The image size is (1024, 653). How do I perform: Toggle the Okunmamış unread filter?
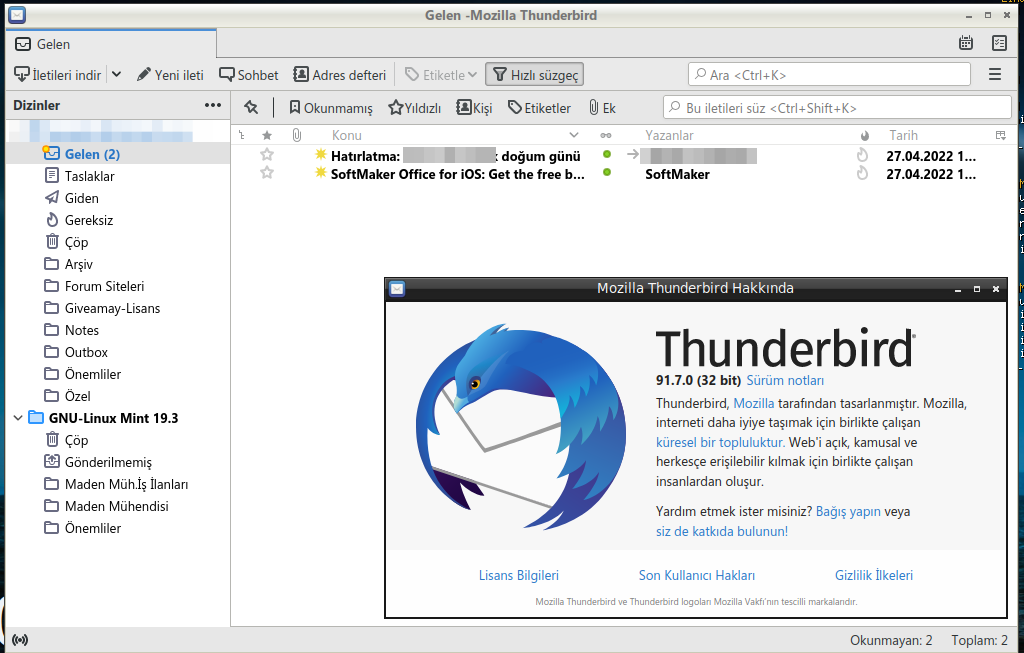(x=330, y=108)
